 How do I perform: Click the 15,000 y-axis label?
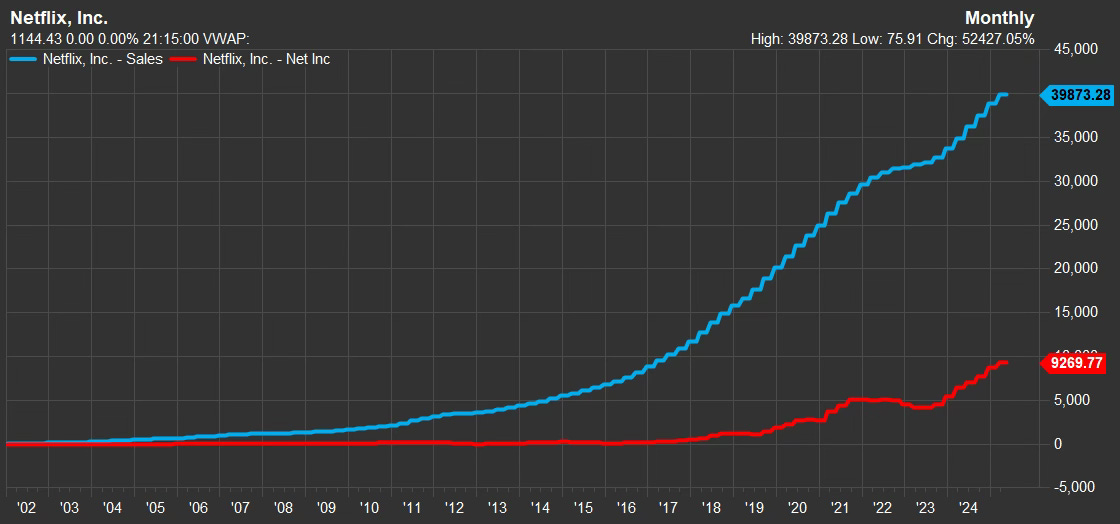coord(1076,313)
